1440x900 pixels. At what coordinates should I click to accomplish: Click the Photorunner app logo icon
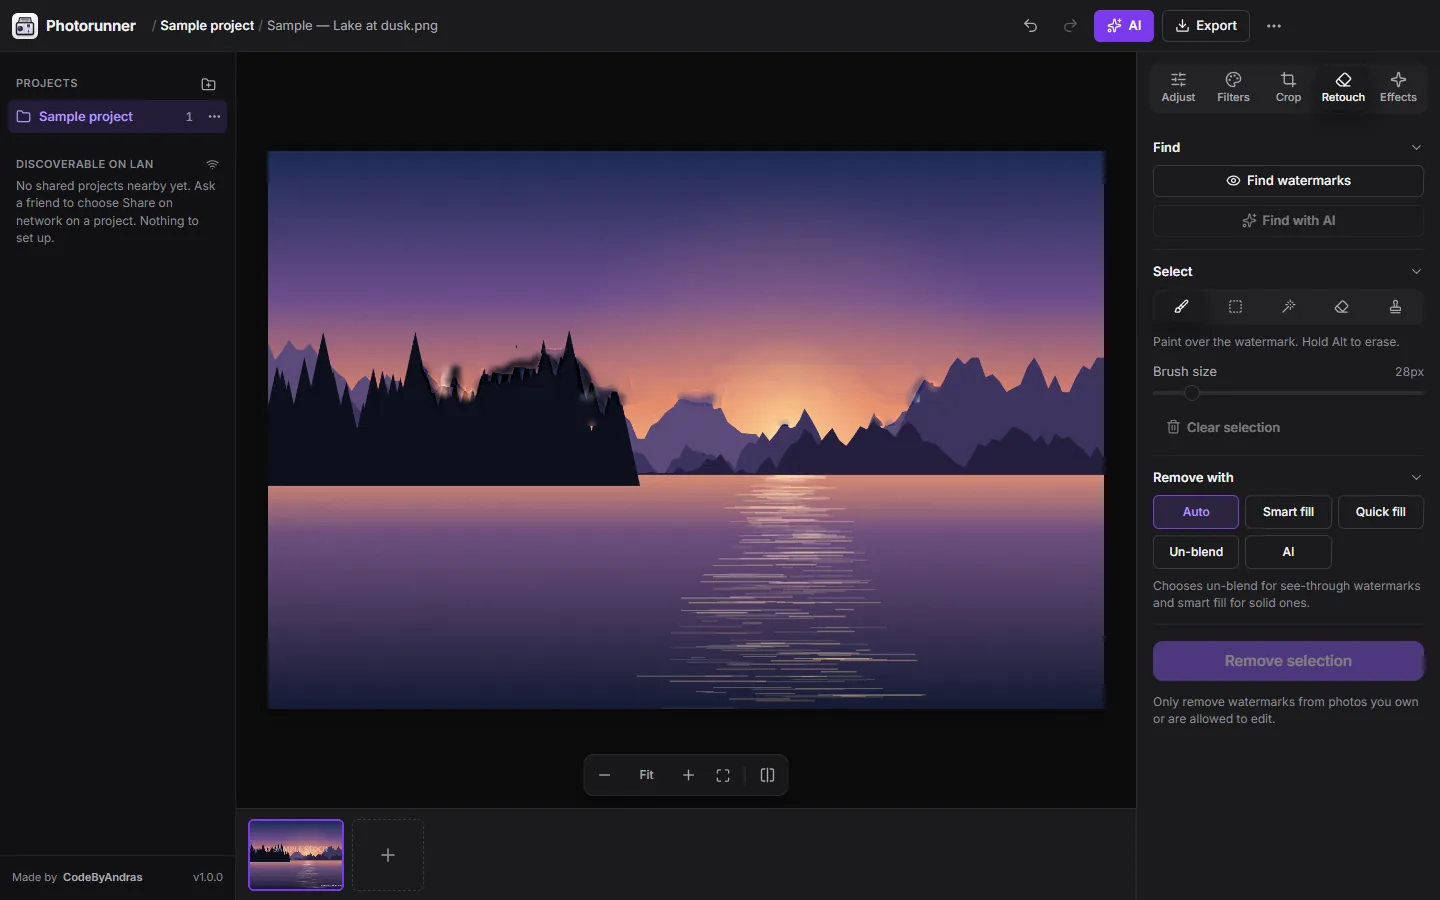pos(25,26)
